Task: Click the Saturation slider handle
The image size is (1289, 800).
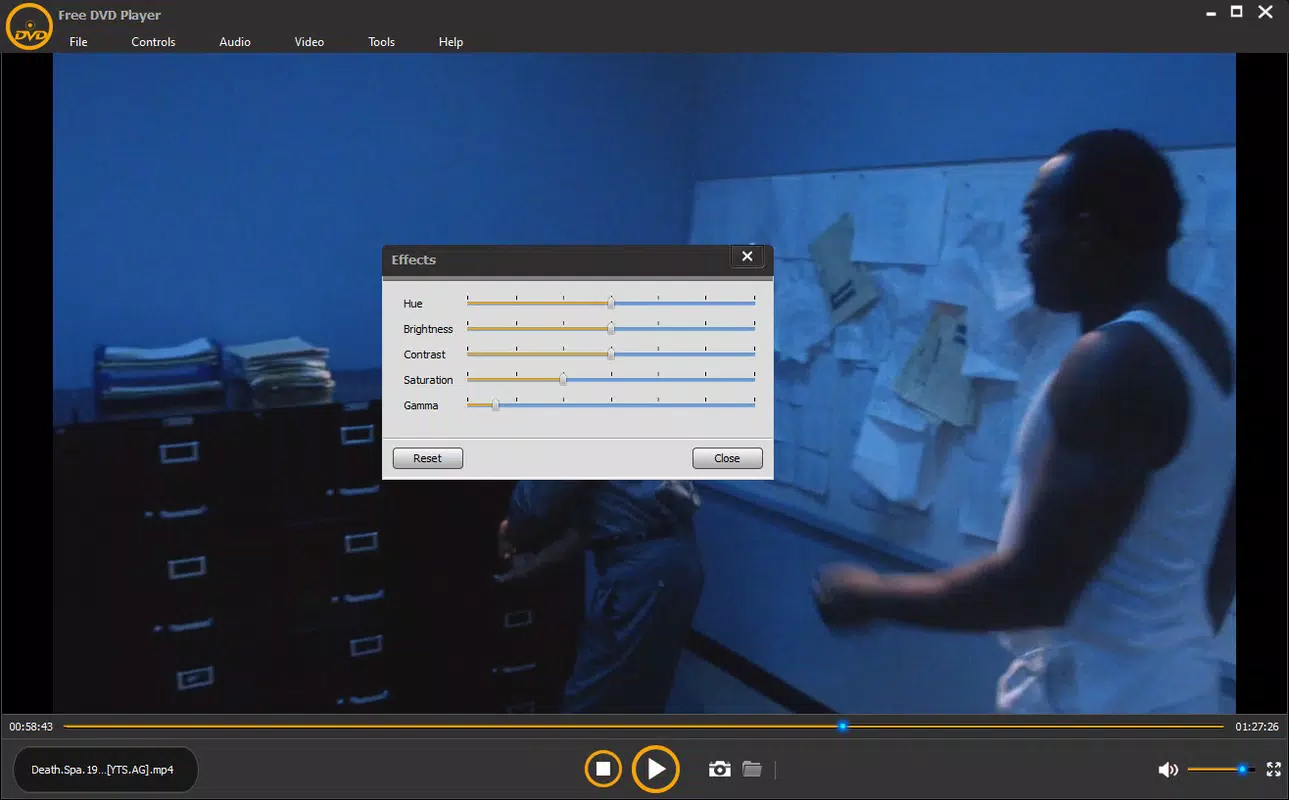Action: pos(563,379)
